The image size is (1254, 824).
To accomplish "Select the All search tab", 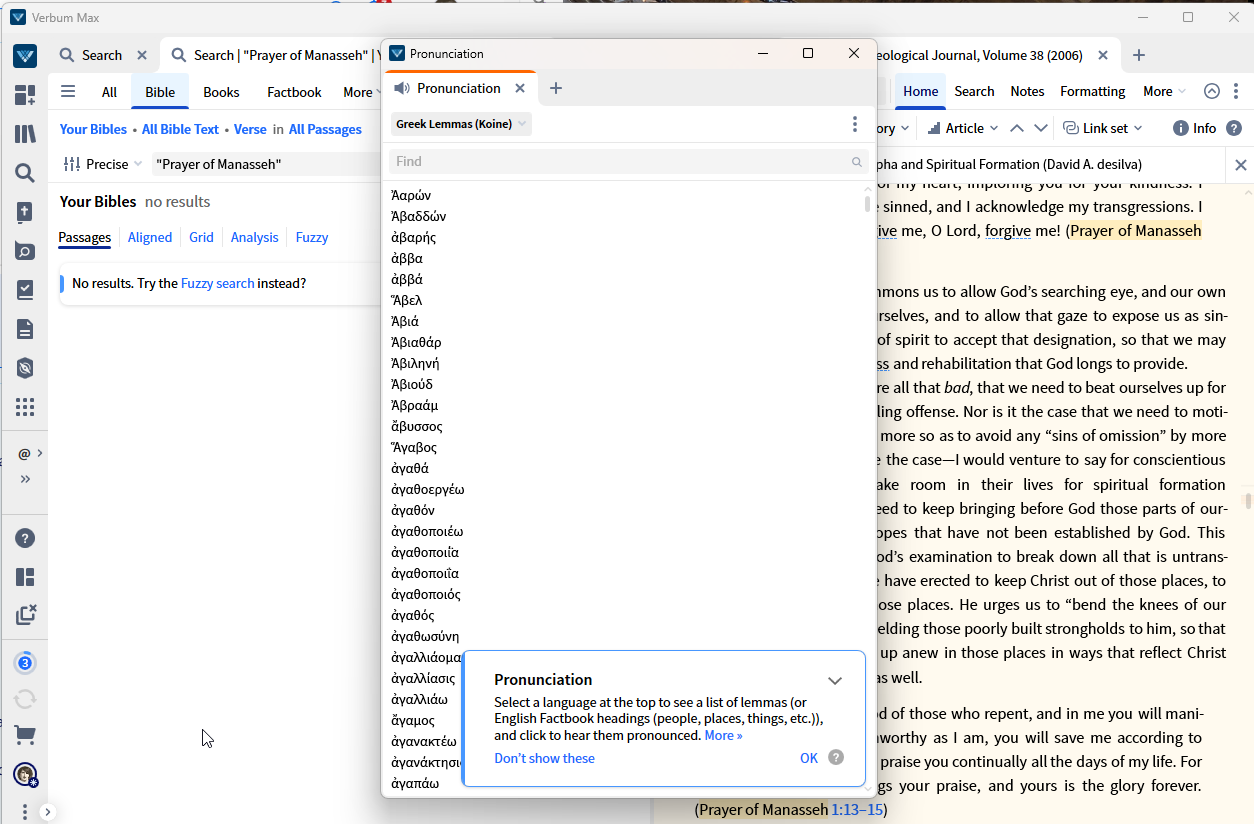I will click(109, 92).
